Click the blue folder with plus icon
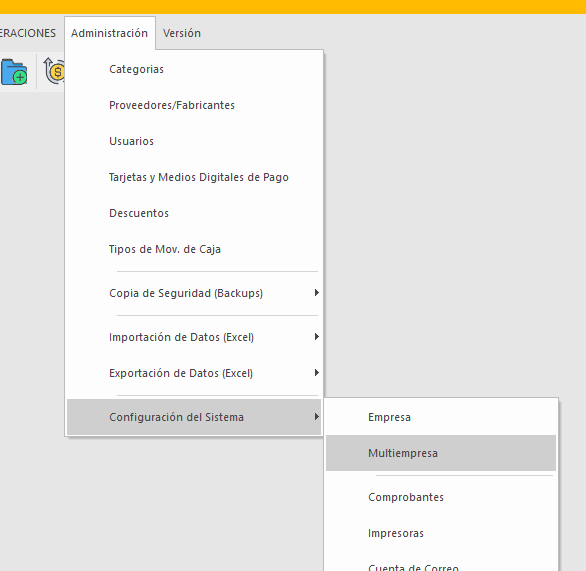 [x=14, y=72]
